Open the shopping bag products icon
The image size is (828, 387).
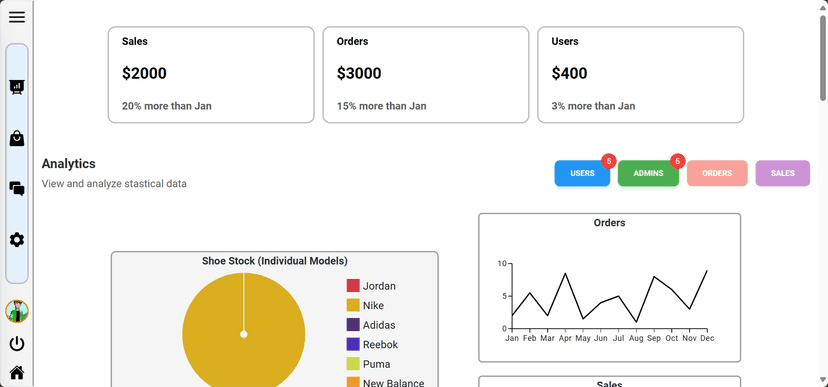17,139
